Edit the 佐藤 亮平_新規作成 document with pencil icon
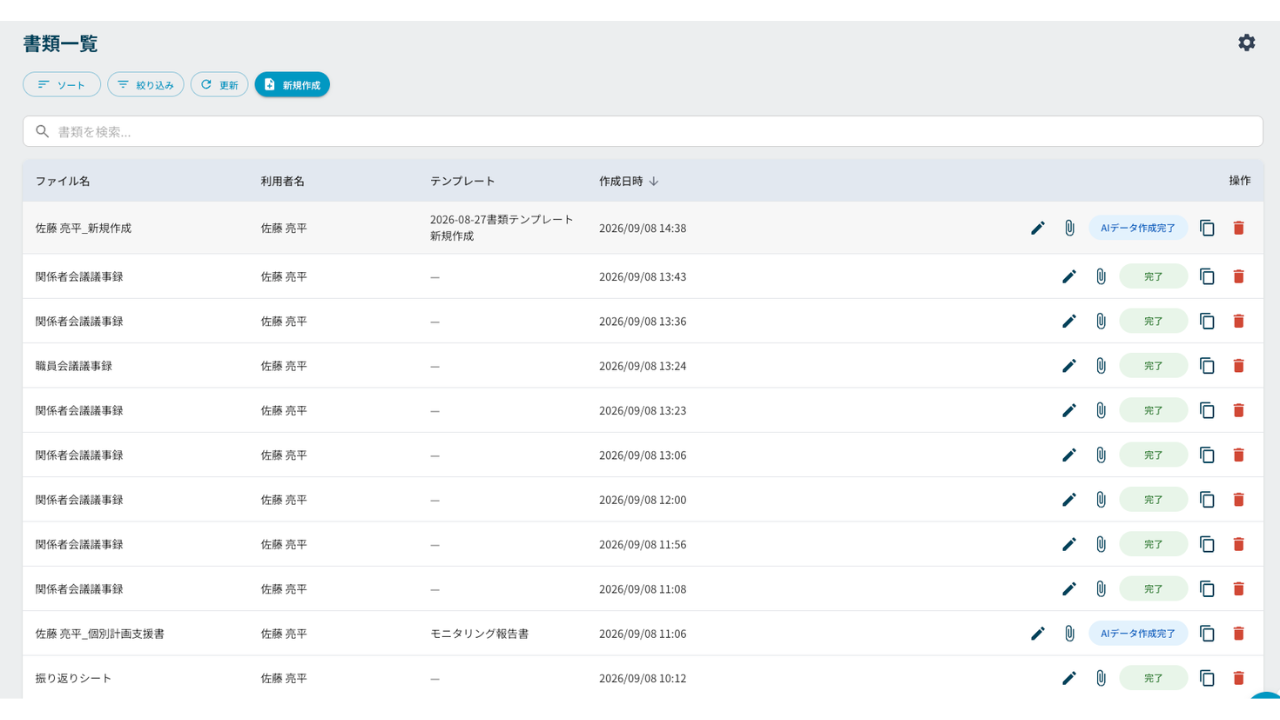 pyautogui.click(x=1038, y=228)
